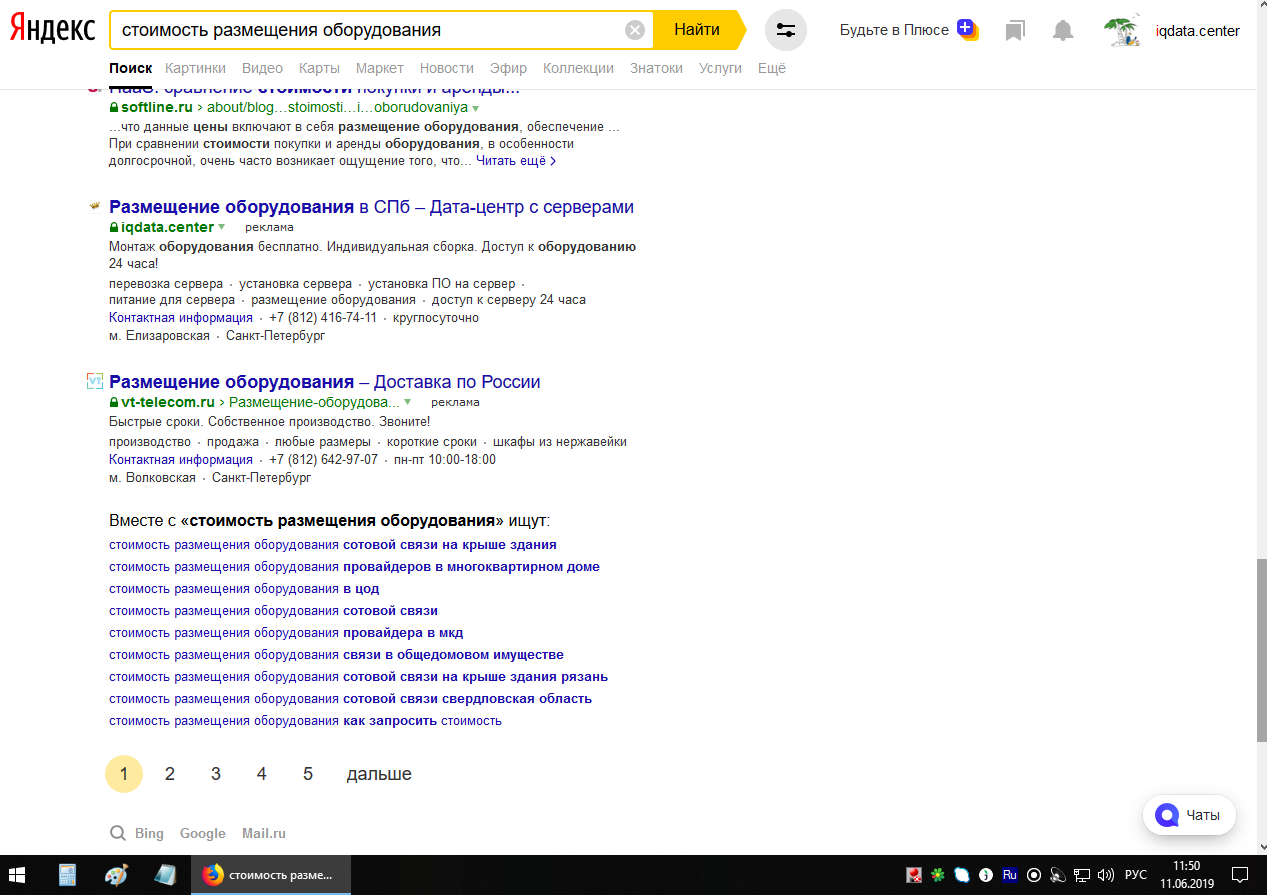Click the Яндекс logo
This screenshot has height=895, width=1267.
pyautogui.click(x=53, y=30)
